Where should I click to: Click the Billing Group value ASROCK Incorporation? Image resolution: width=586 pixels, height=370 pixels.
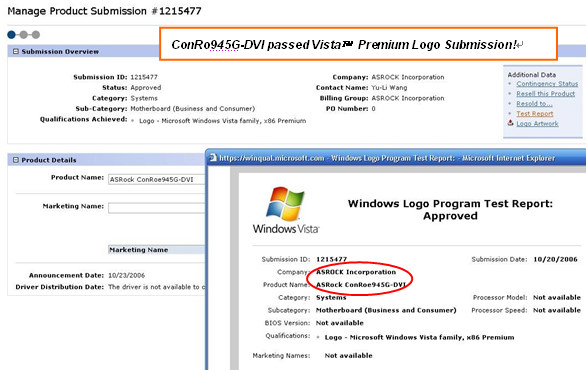408,98
